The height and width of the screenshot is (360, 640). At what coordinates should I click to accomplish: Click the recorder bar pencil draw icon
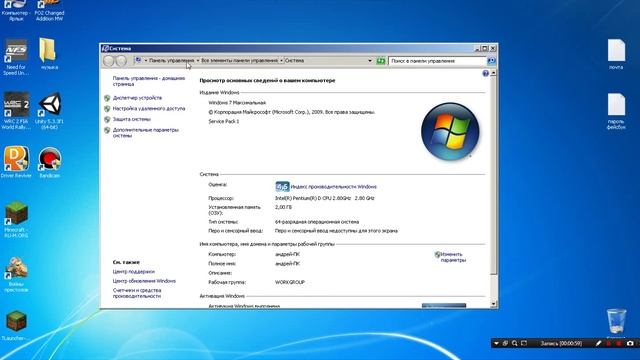598,344
